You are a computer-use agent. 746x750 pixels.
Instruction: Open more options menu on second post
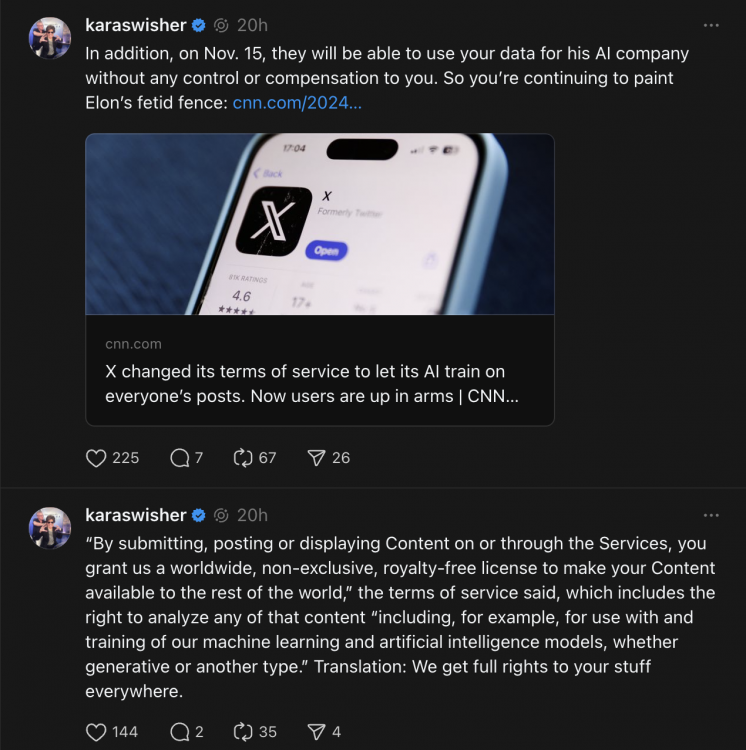(x=711, y=515)
